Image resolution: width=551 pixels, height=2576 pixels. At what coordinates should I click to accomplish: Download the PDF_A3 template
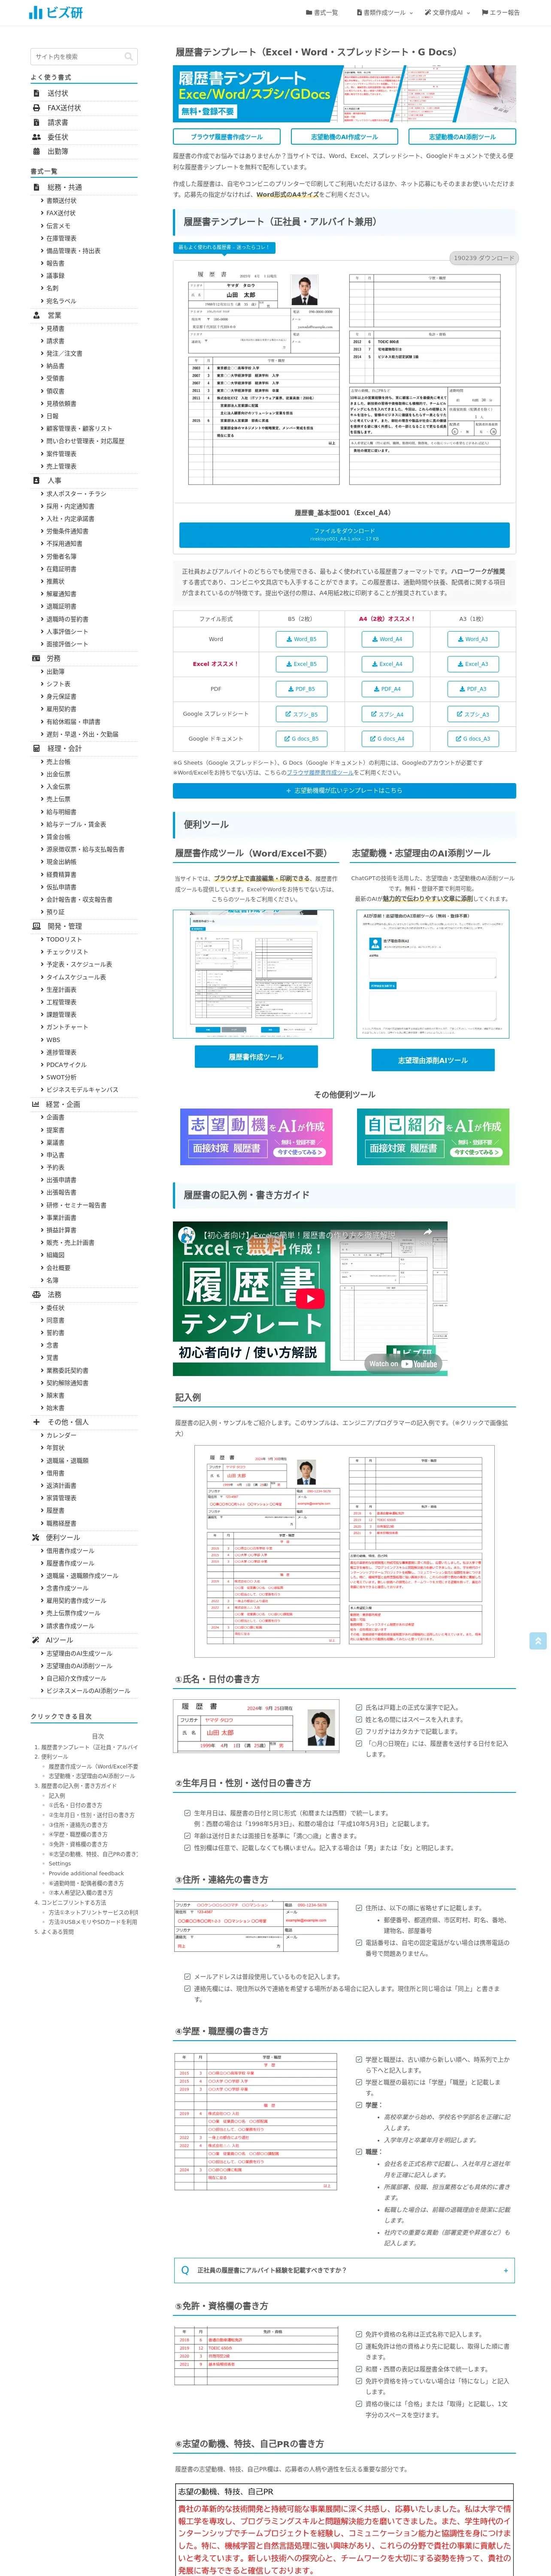click(472, 689)
